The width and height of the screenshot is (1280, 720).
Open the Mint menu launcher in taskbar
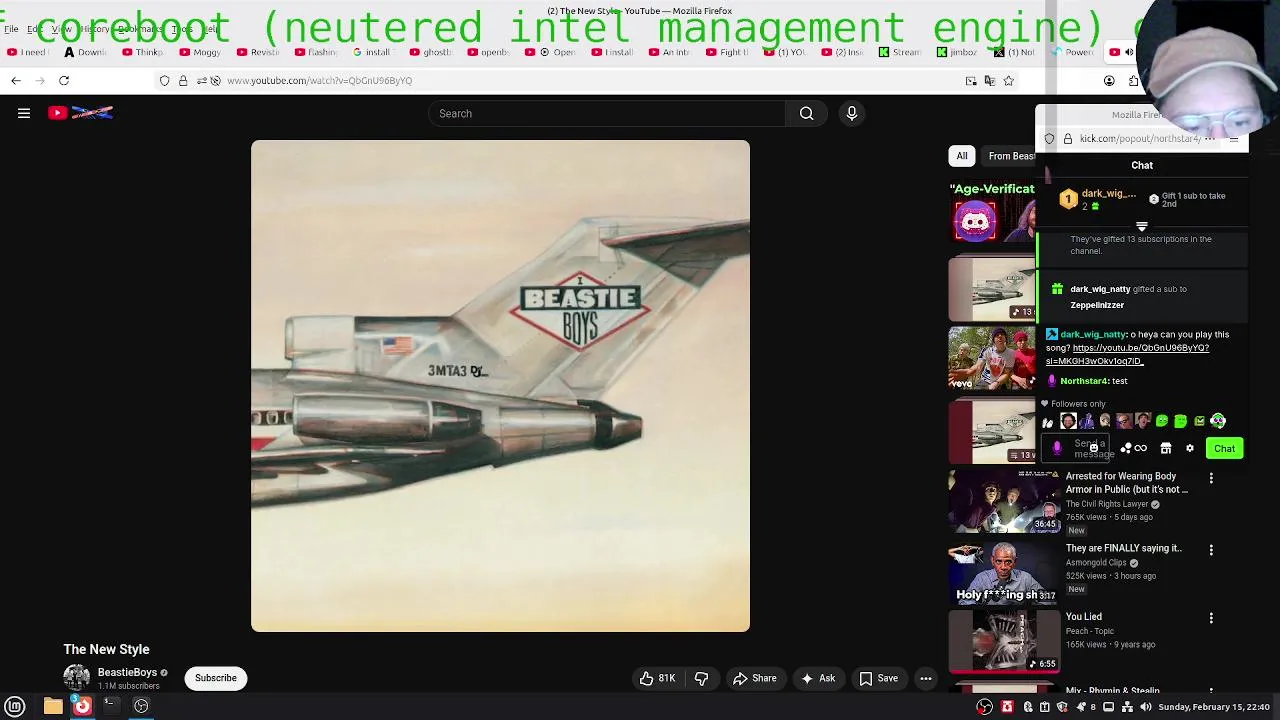tap(15, 706)
